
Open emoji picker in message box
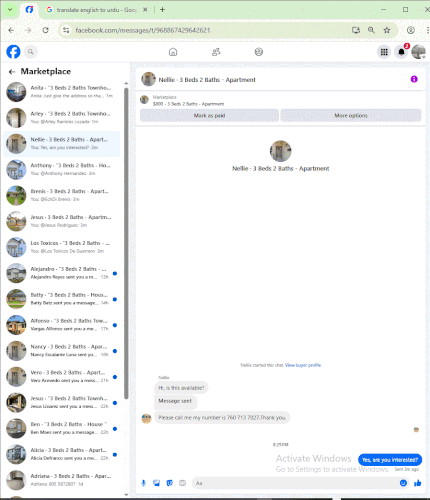[403, 483]
